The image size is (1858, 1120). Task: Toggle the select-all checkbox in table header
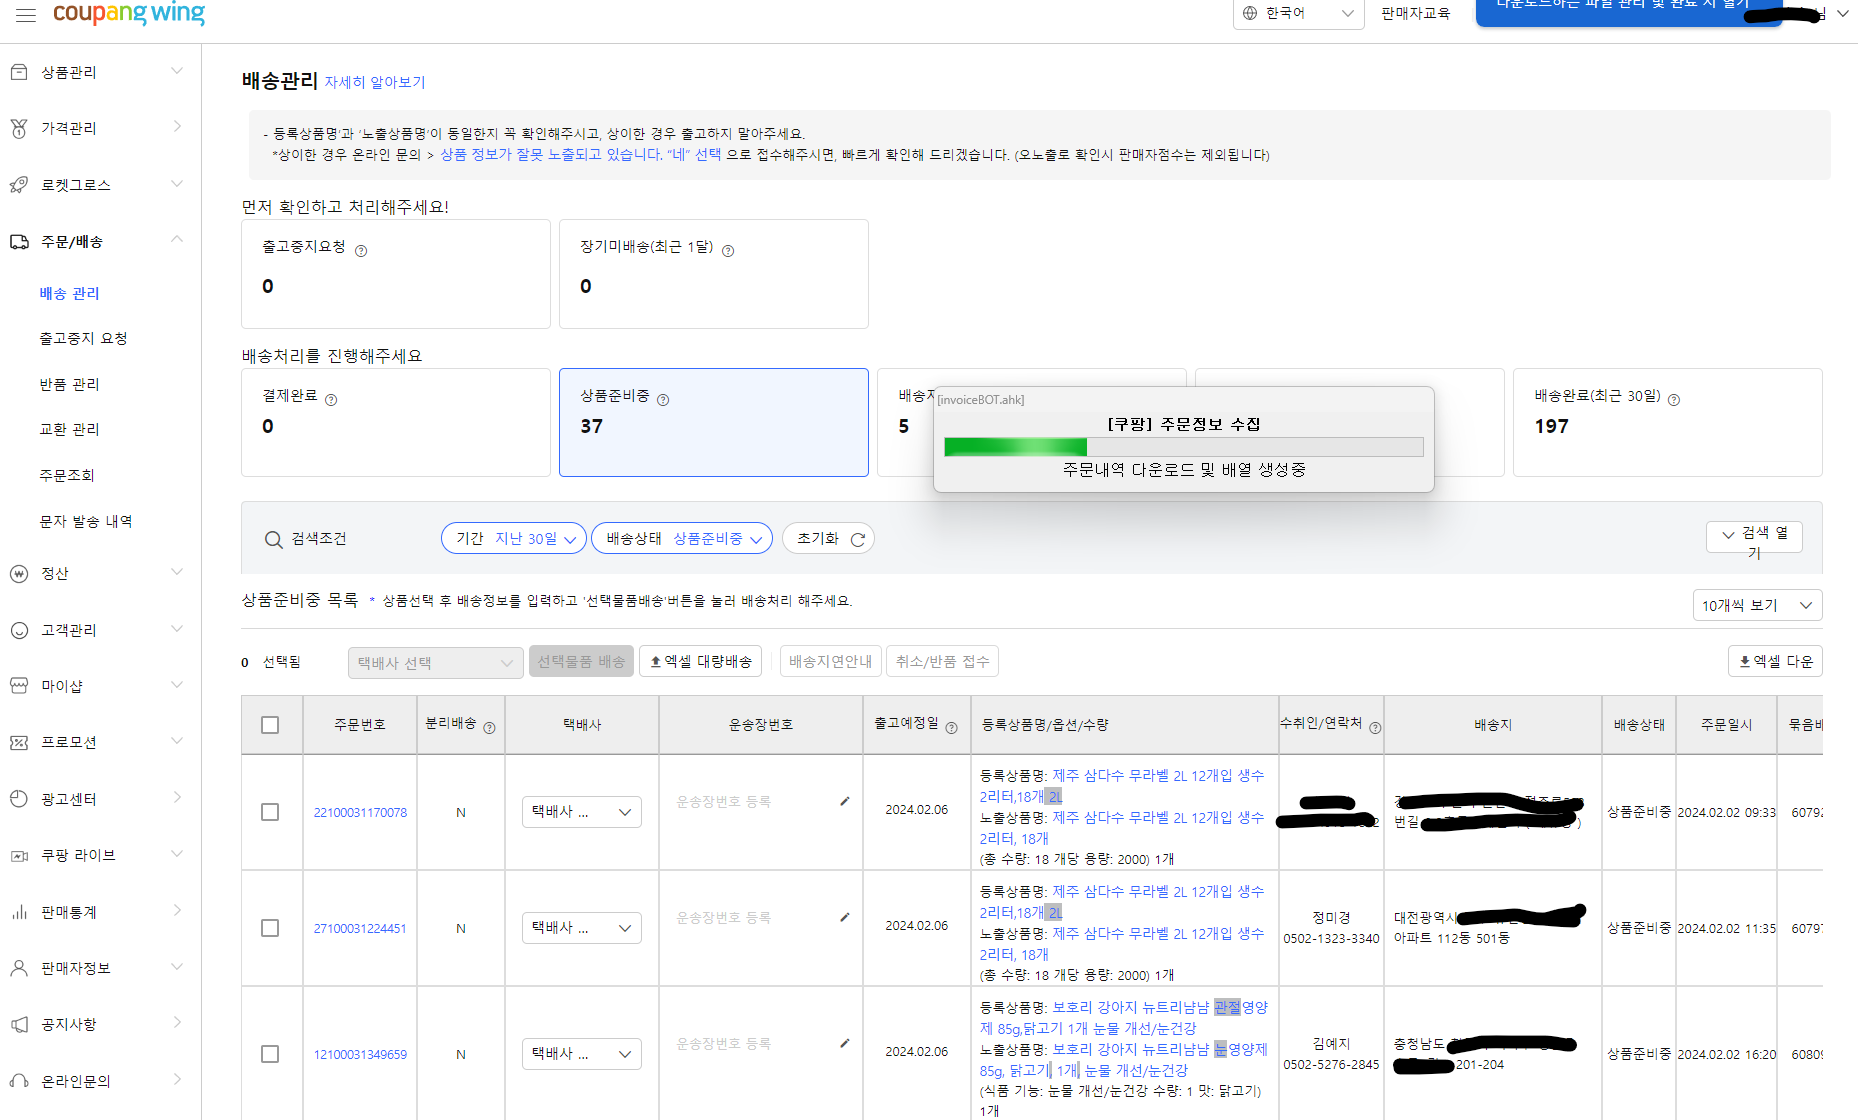270,725
